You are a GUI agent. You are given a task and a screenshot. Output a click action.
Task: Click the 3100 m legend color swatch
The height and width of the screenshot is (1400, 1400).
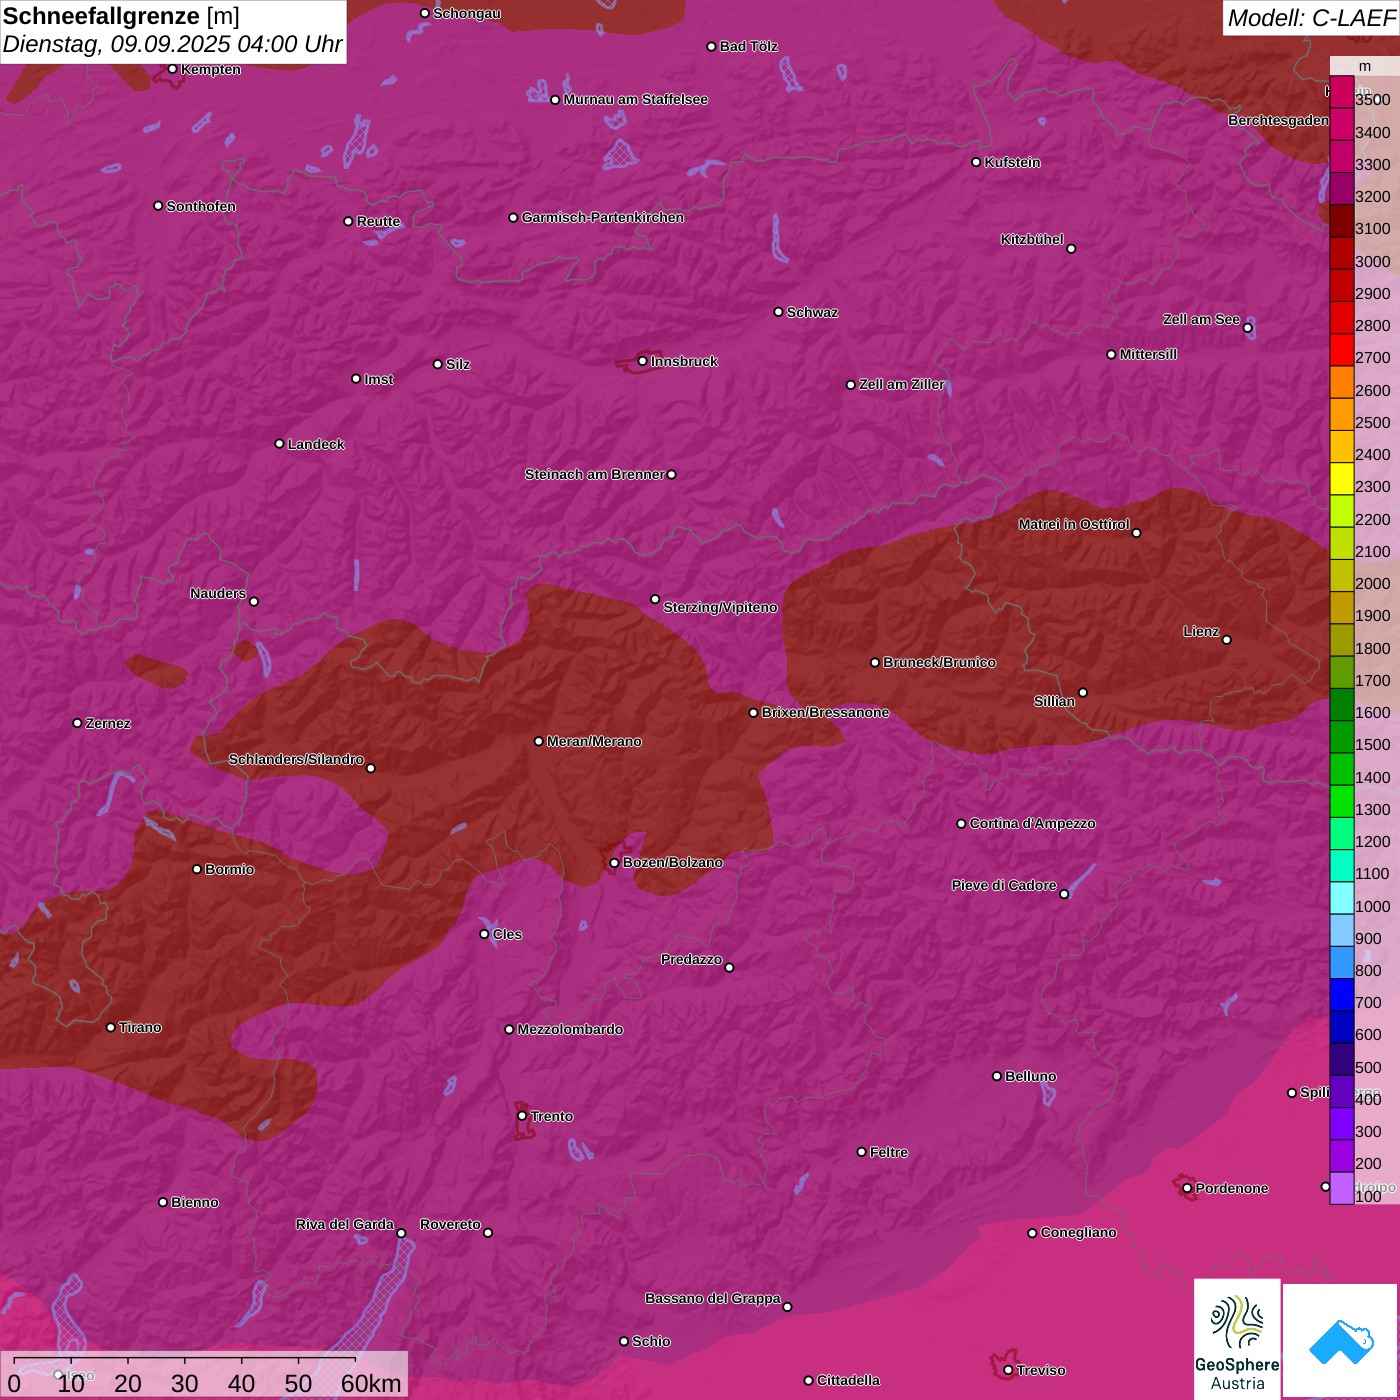pyautogui.click(x=1341, y=221)
